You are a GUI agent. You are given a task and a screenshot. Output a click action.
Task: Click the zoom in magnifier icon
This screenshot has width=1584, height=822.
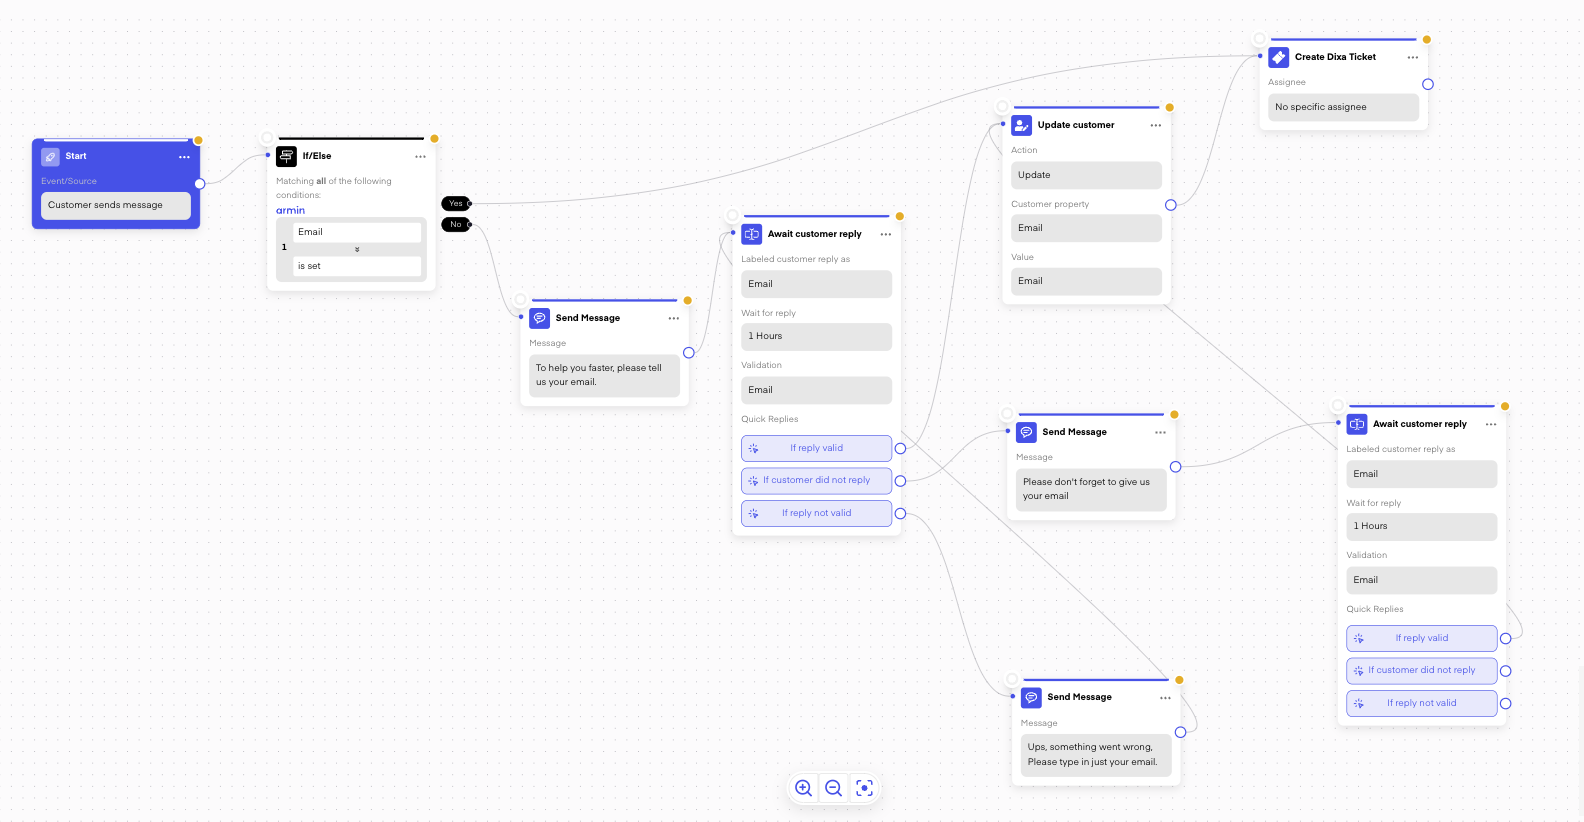(803, 788)
